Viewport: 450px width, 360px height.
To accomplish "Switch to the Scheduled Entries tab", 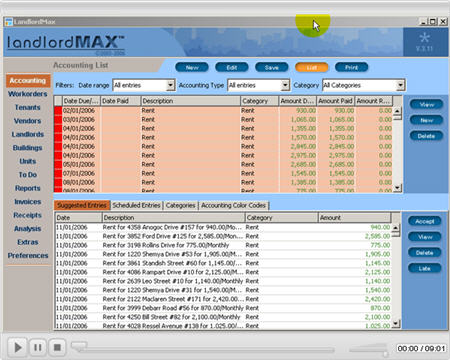I will (x=136, y=205).
